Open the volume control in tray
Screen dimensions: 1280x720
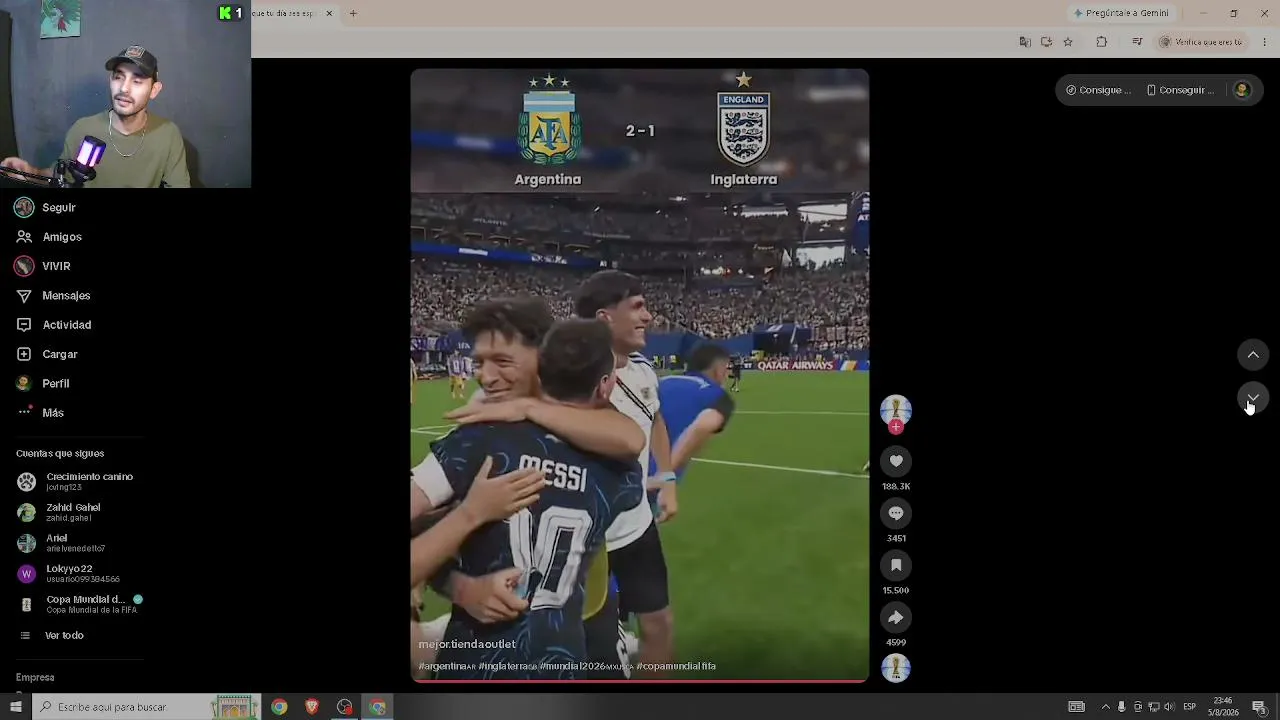point(1170,707)
